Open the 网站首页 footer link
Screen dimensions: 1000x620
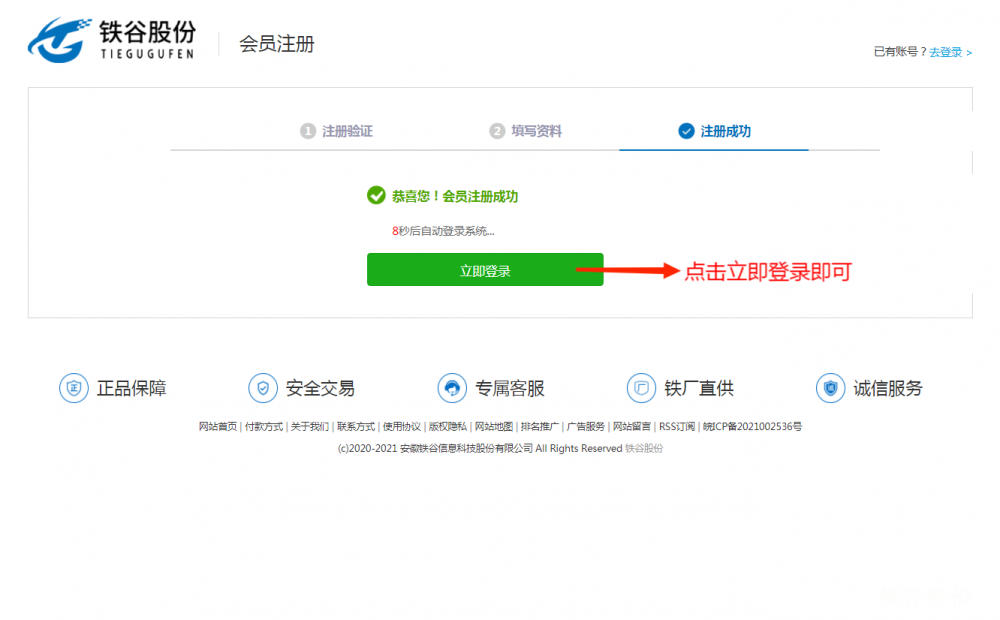218,426
